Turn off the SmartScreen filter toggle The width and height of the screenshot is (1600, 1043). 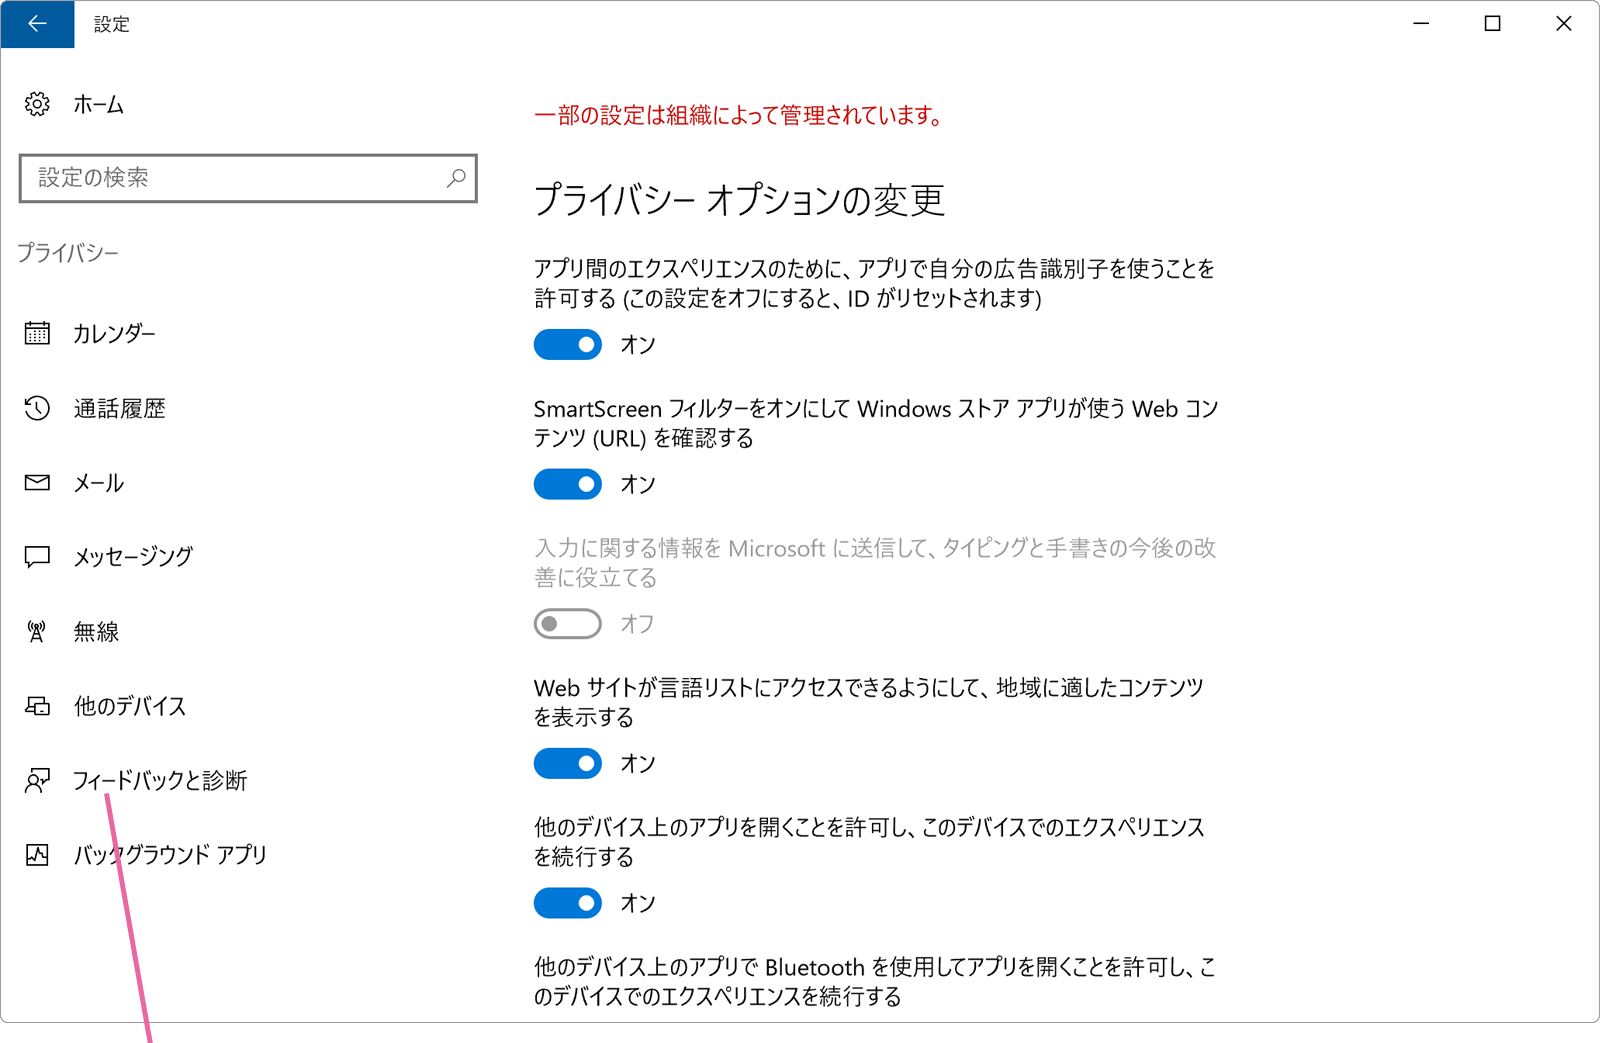tap(568, 484)
